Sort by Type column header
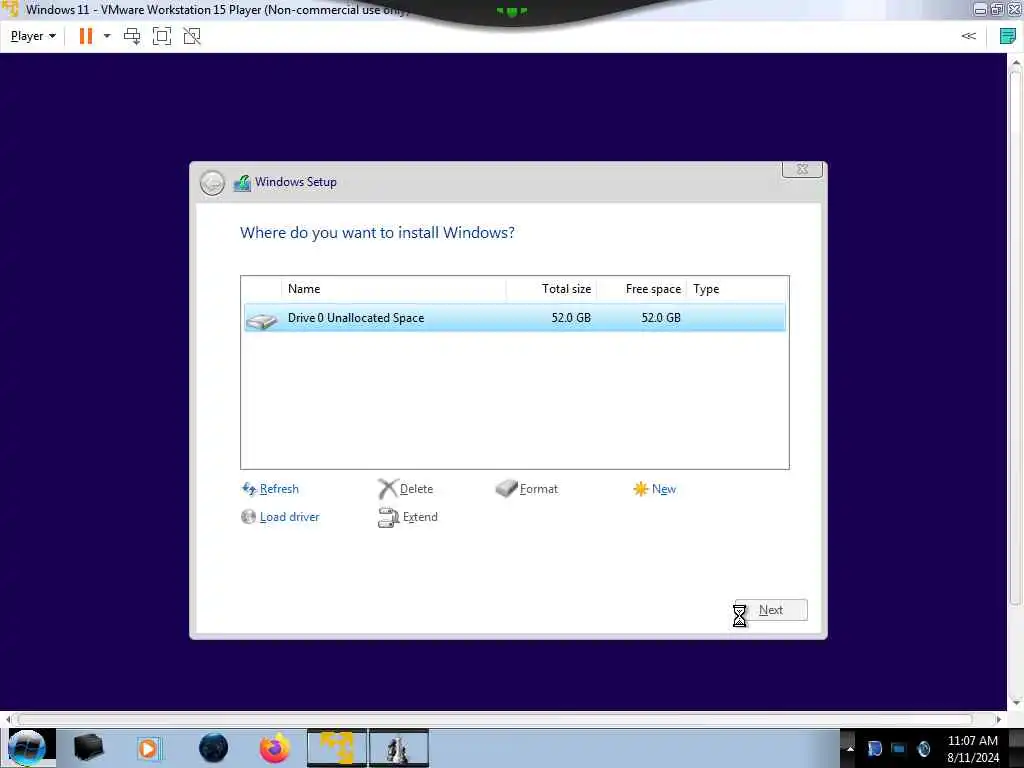 click(737, 289)
